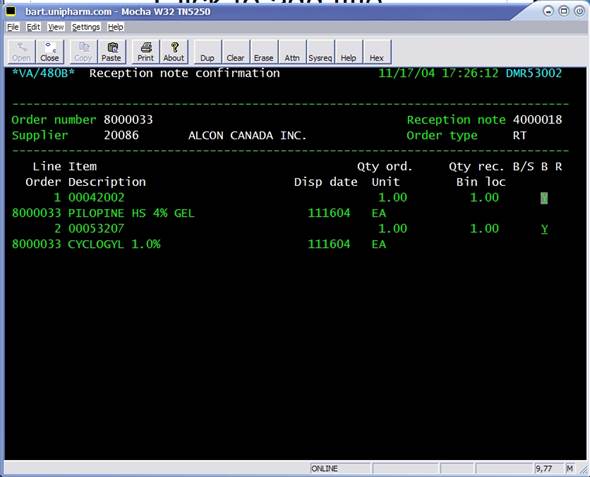Open the View menu

pos(56,27)
